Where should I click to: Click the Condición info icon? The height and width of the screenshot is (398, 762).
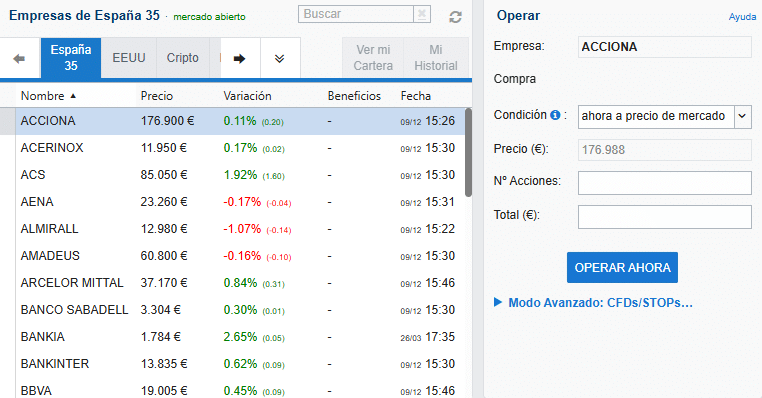click(554, 115)
